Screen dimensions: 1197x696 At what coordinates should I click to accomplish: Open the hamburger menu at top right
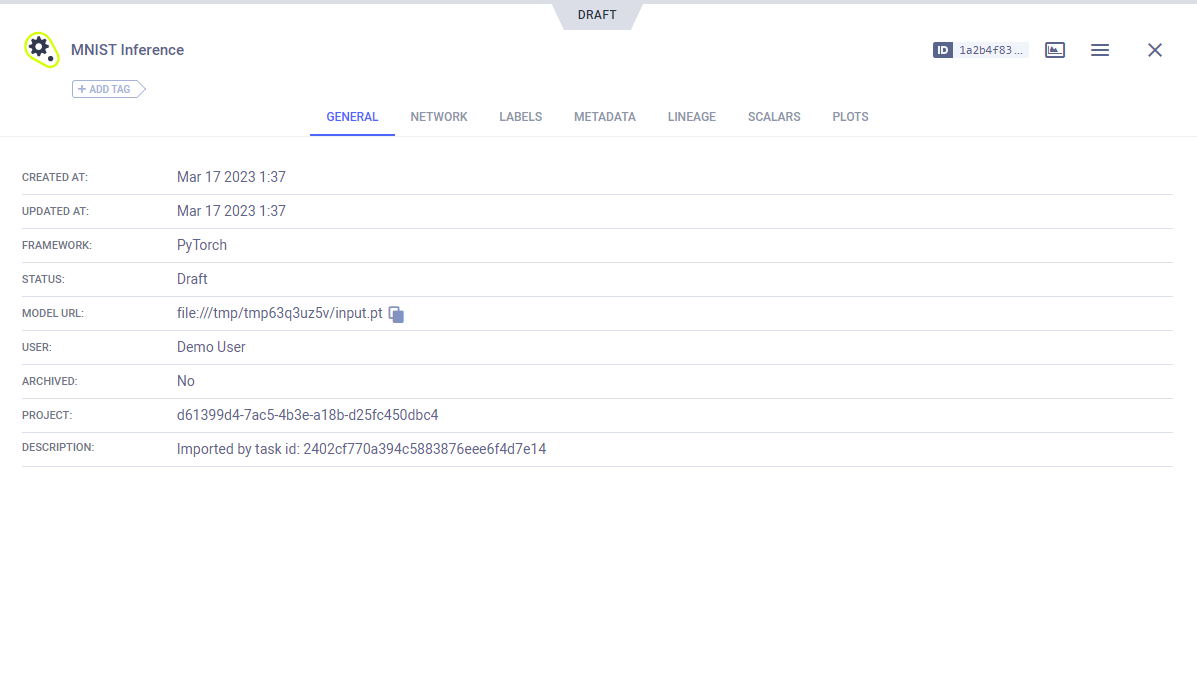[1100, 49]
